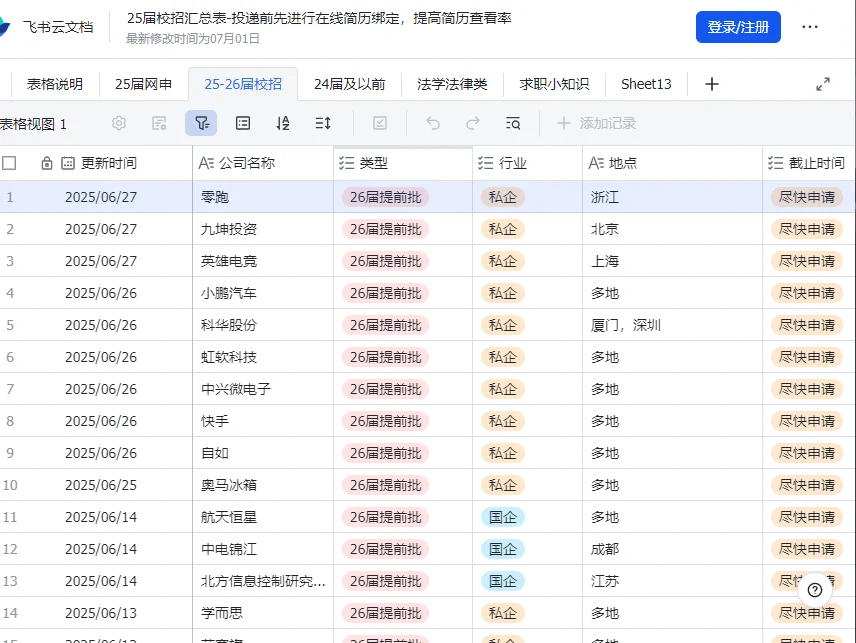Image resolution: width=856 pixels, height=643 pixels.
Task: Open the 求职小知识 tab
Action: point(554,84)
